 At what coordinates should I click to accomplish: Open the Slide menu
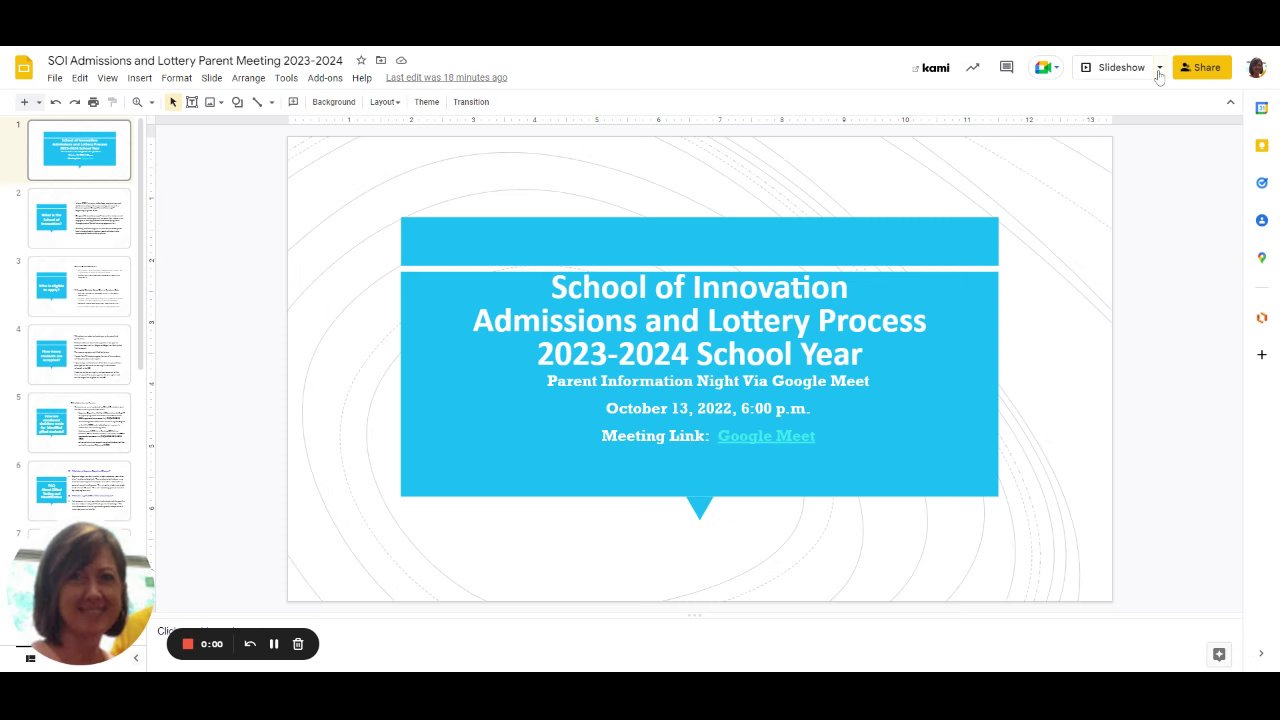[212, 78]
